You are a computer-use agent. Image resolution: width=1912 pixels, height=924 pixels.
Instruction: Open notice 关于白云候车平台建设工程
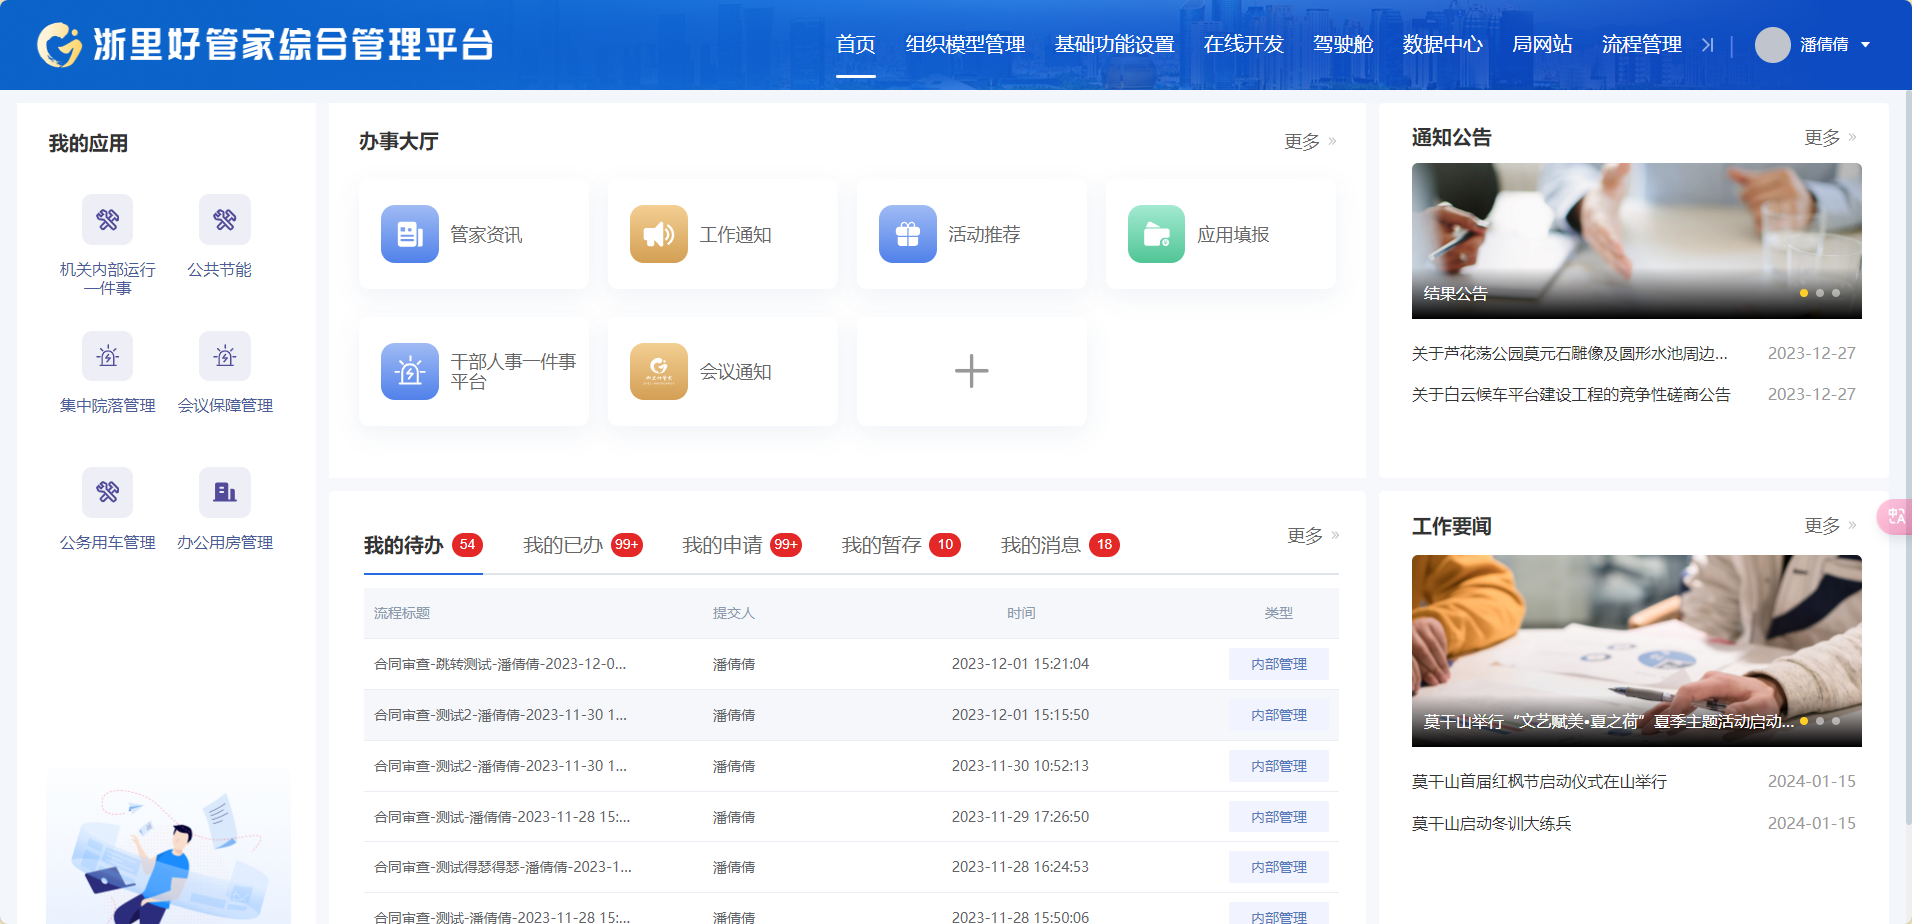1571,394
